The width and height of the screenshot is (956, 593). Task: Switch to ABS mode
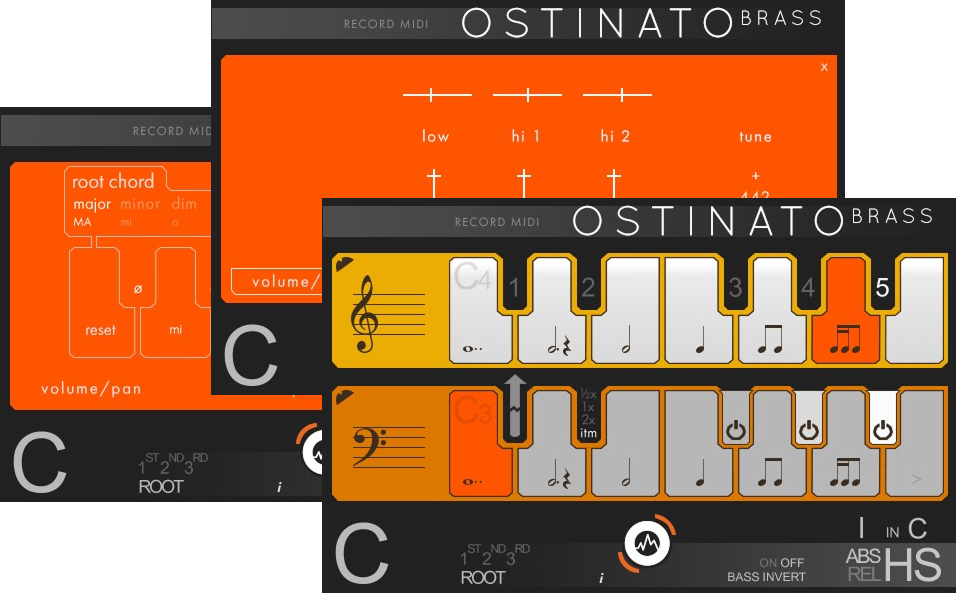tap(863, 556)
